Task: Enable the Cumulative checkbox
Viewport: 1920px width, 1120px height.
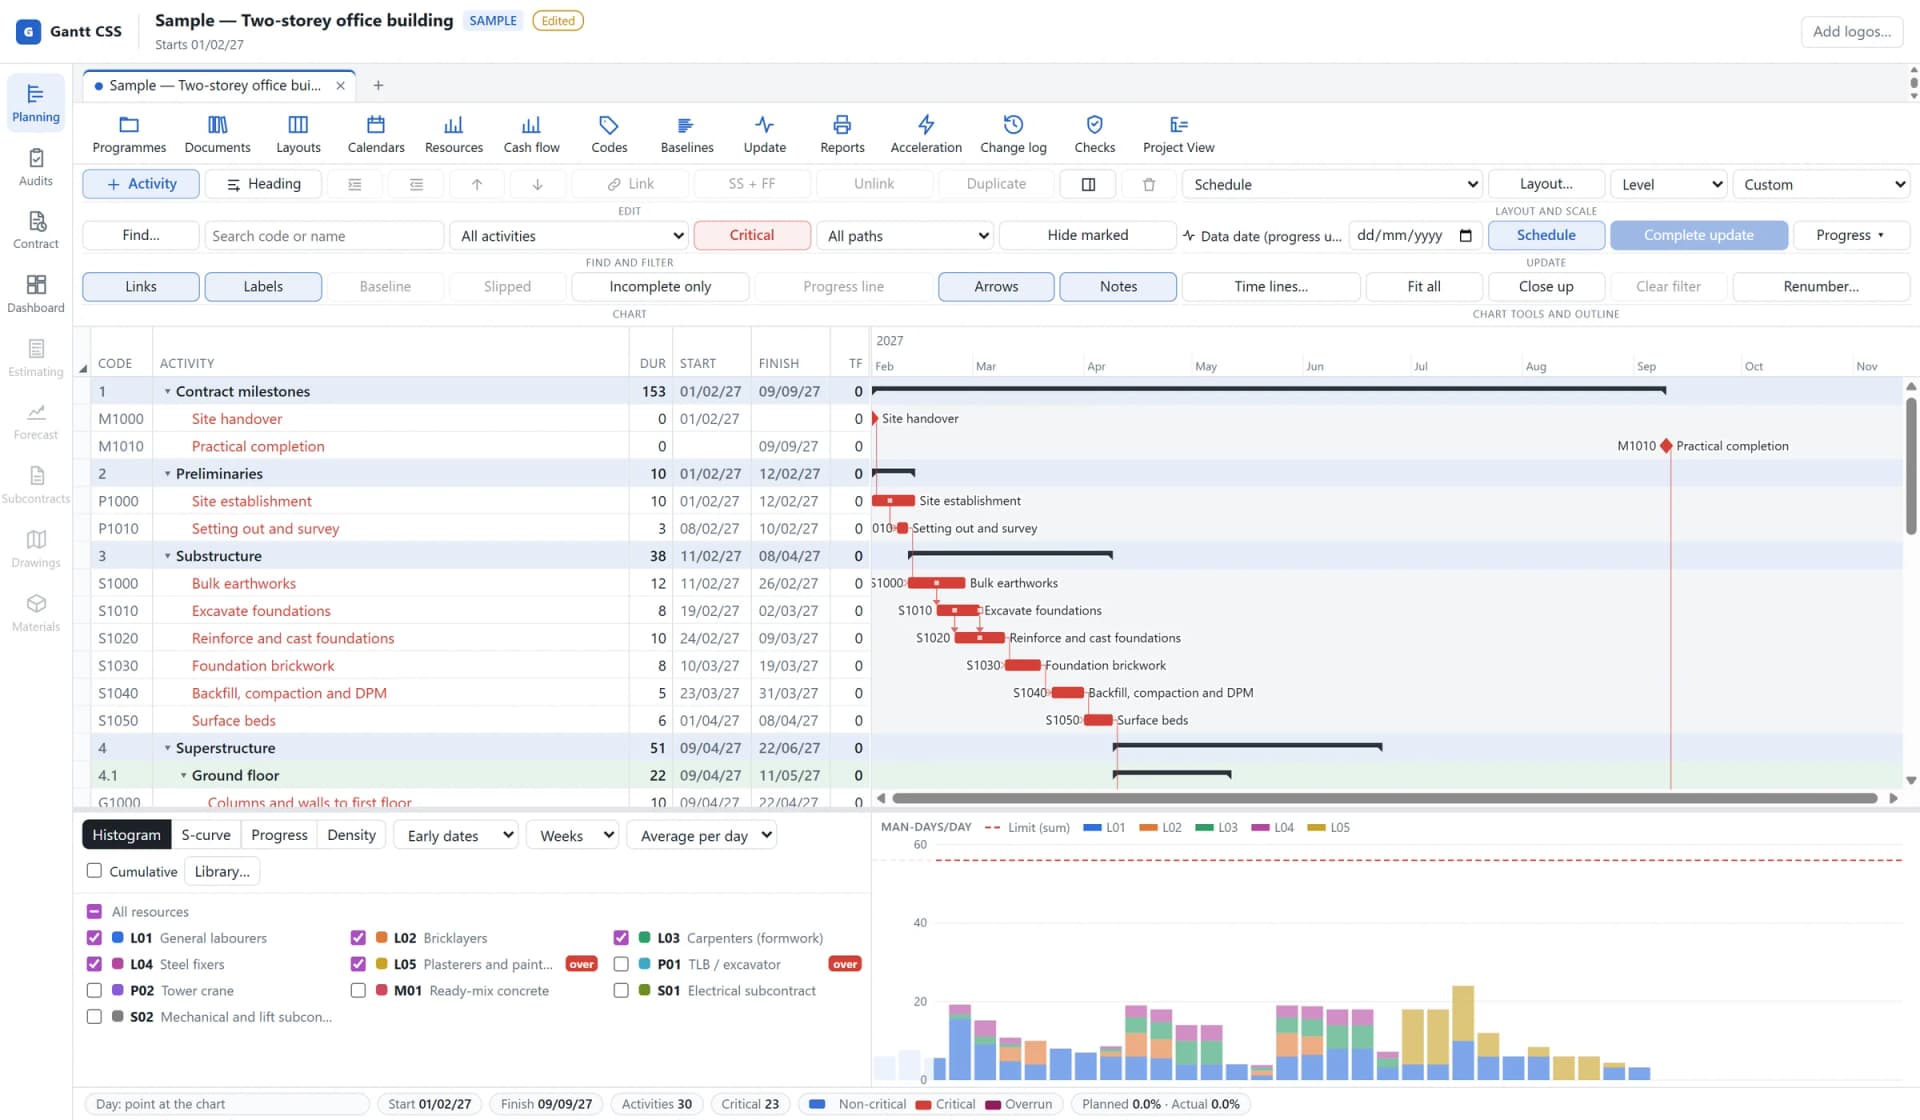Action: 94,870
